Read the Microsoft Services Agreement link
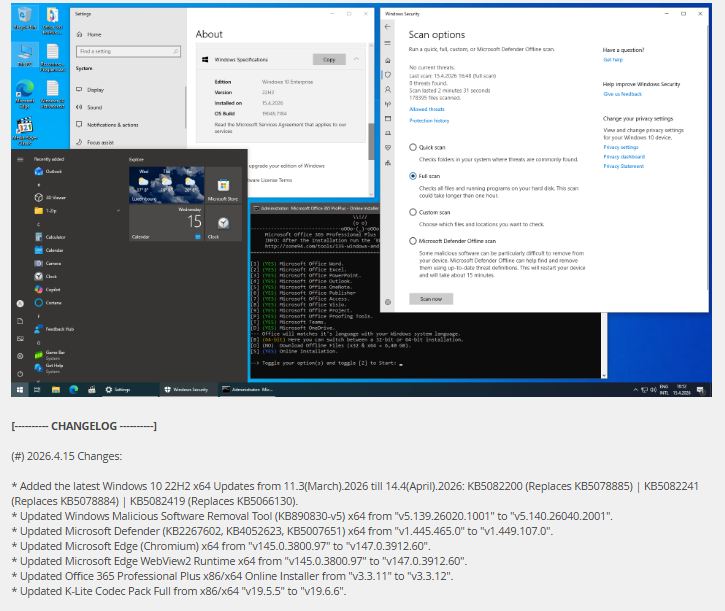The image size is (725, 611). (280, 128)
